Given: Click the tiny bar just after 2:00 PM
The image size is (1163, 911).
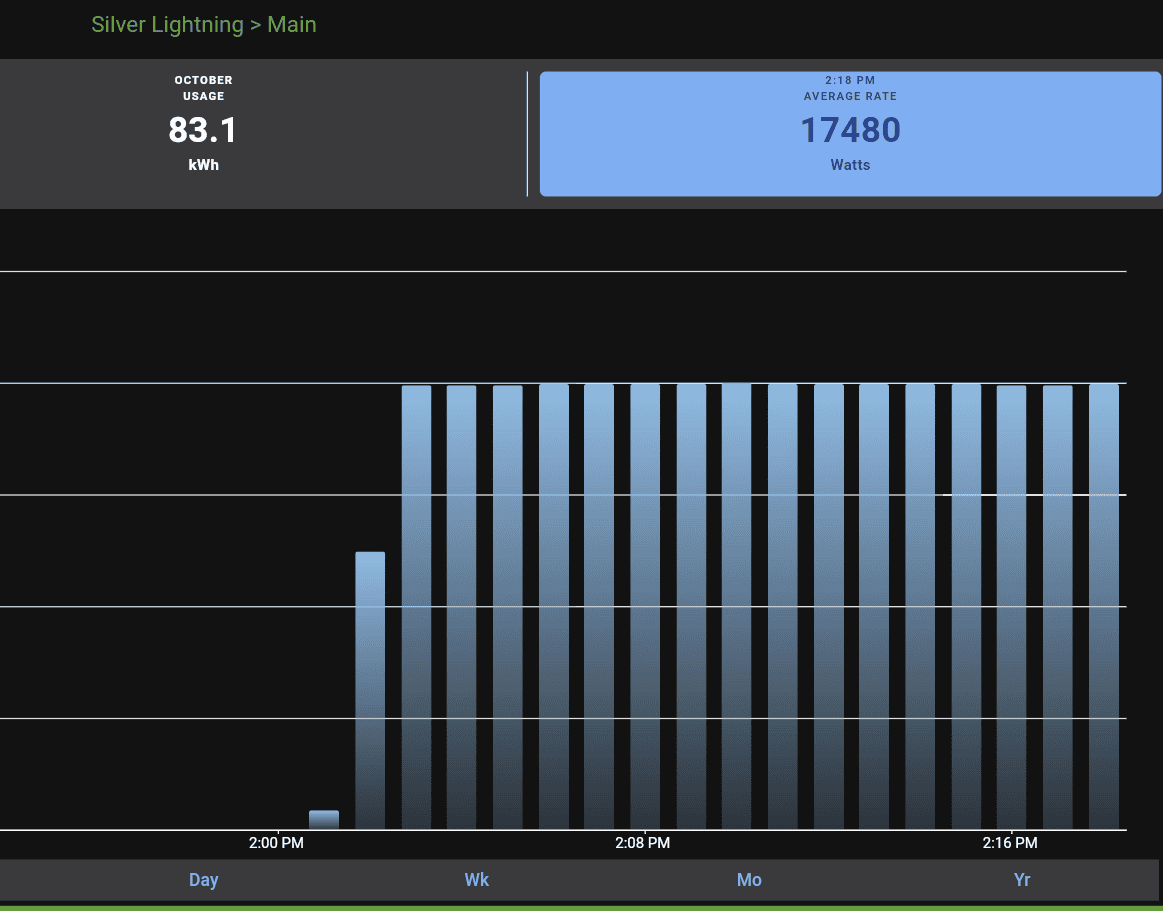Looking at the screenshot, I should pyautogui.click(x=324, y=820).
